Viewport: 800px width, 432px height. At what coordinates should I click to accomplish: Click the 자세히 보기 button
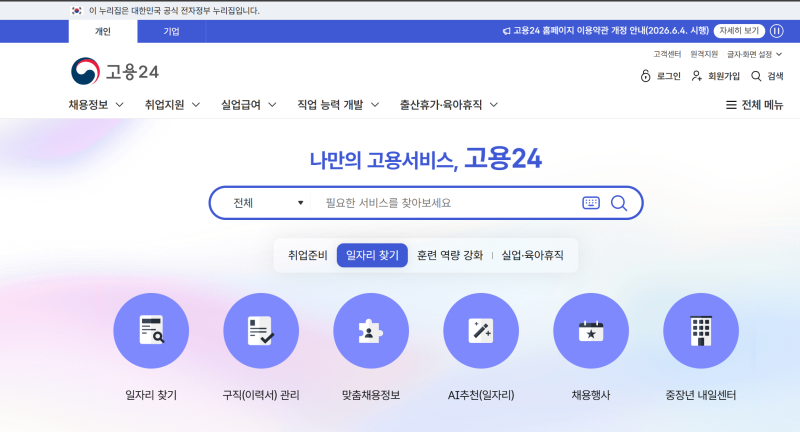[739, 31]
